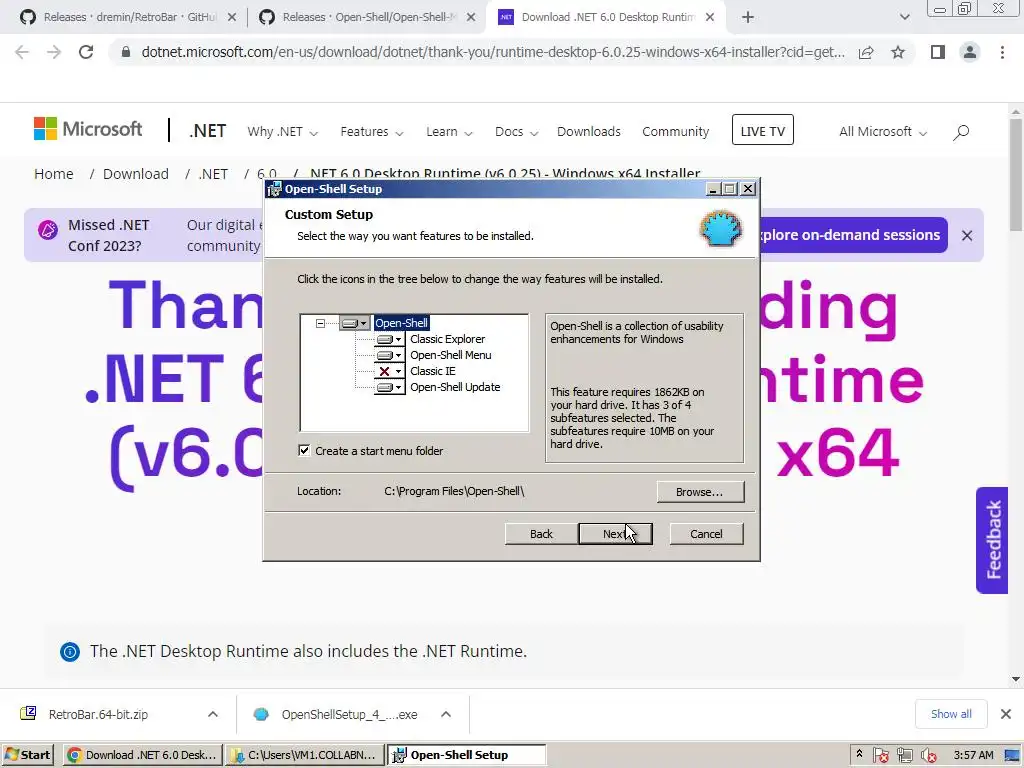Bookmark this page with the star

[x=898, y=52]
